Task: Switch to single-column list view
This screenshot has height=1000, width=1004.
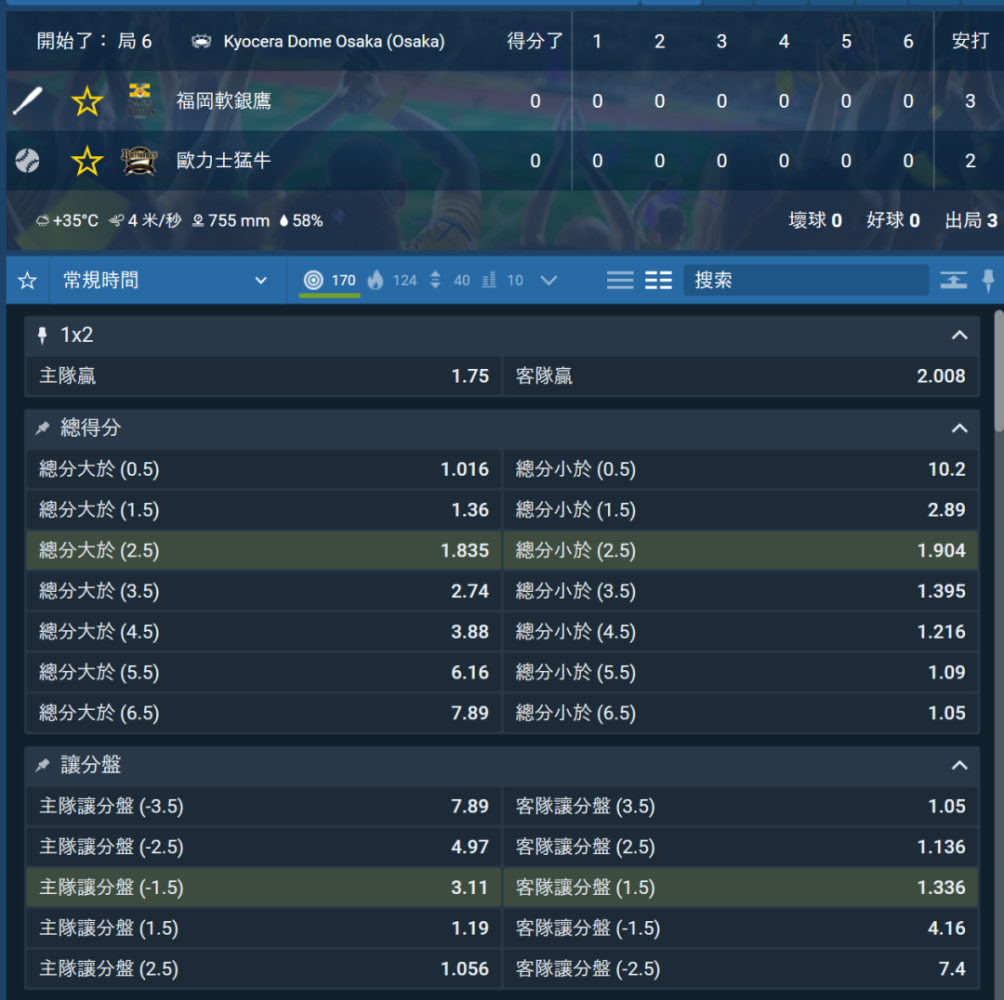Action: pos(620,280)
